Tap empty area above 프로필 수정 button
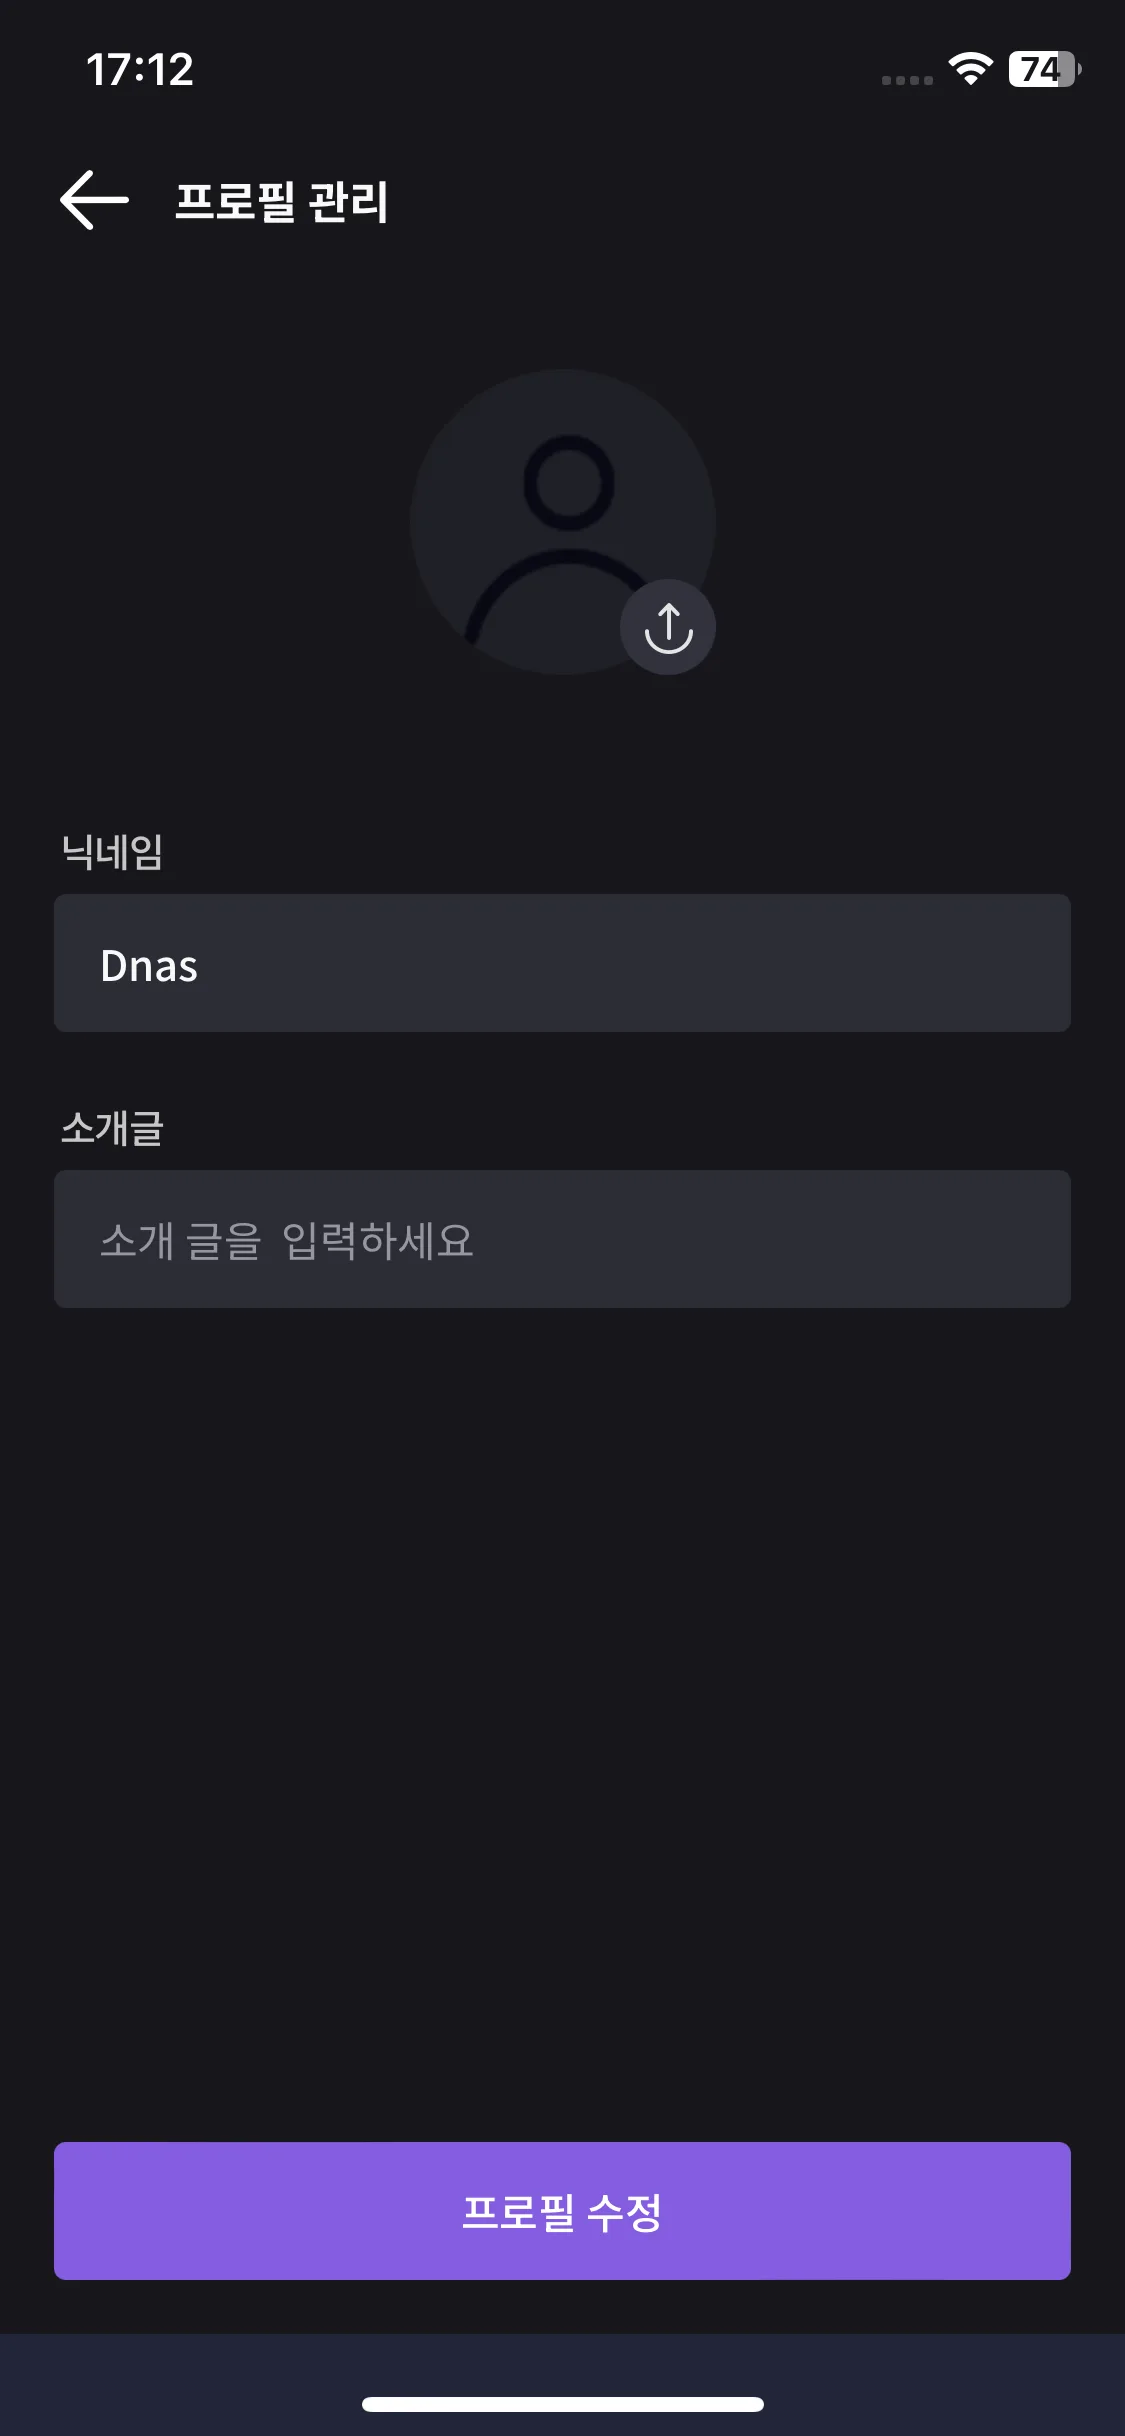The height and width of the screenshot is (2436, 1125). (x=562, y=1720)
